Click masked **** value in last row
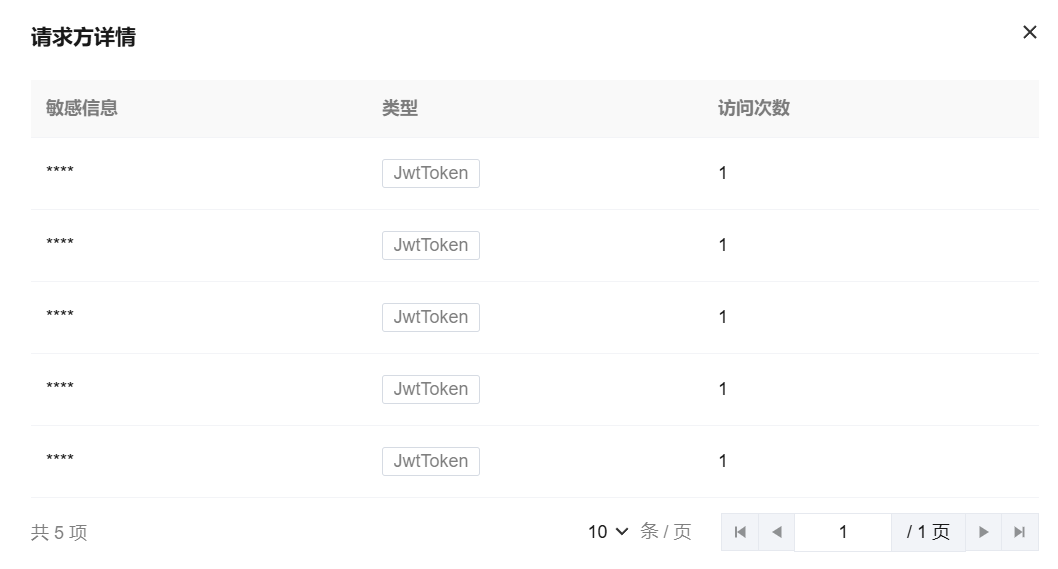 [x=60, y=457]
